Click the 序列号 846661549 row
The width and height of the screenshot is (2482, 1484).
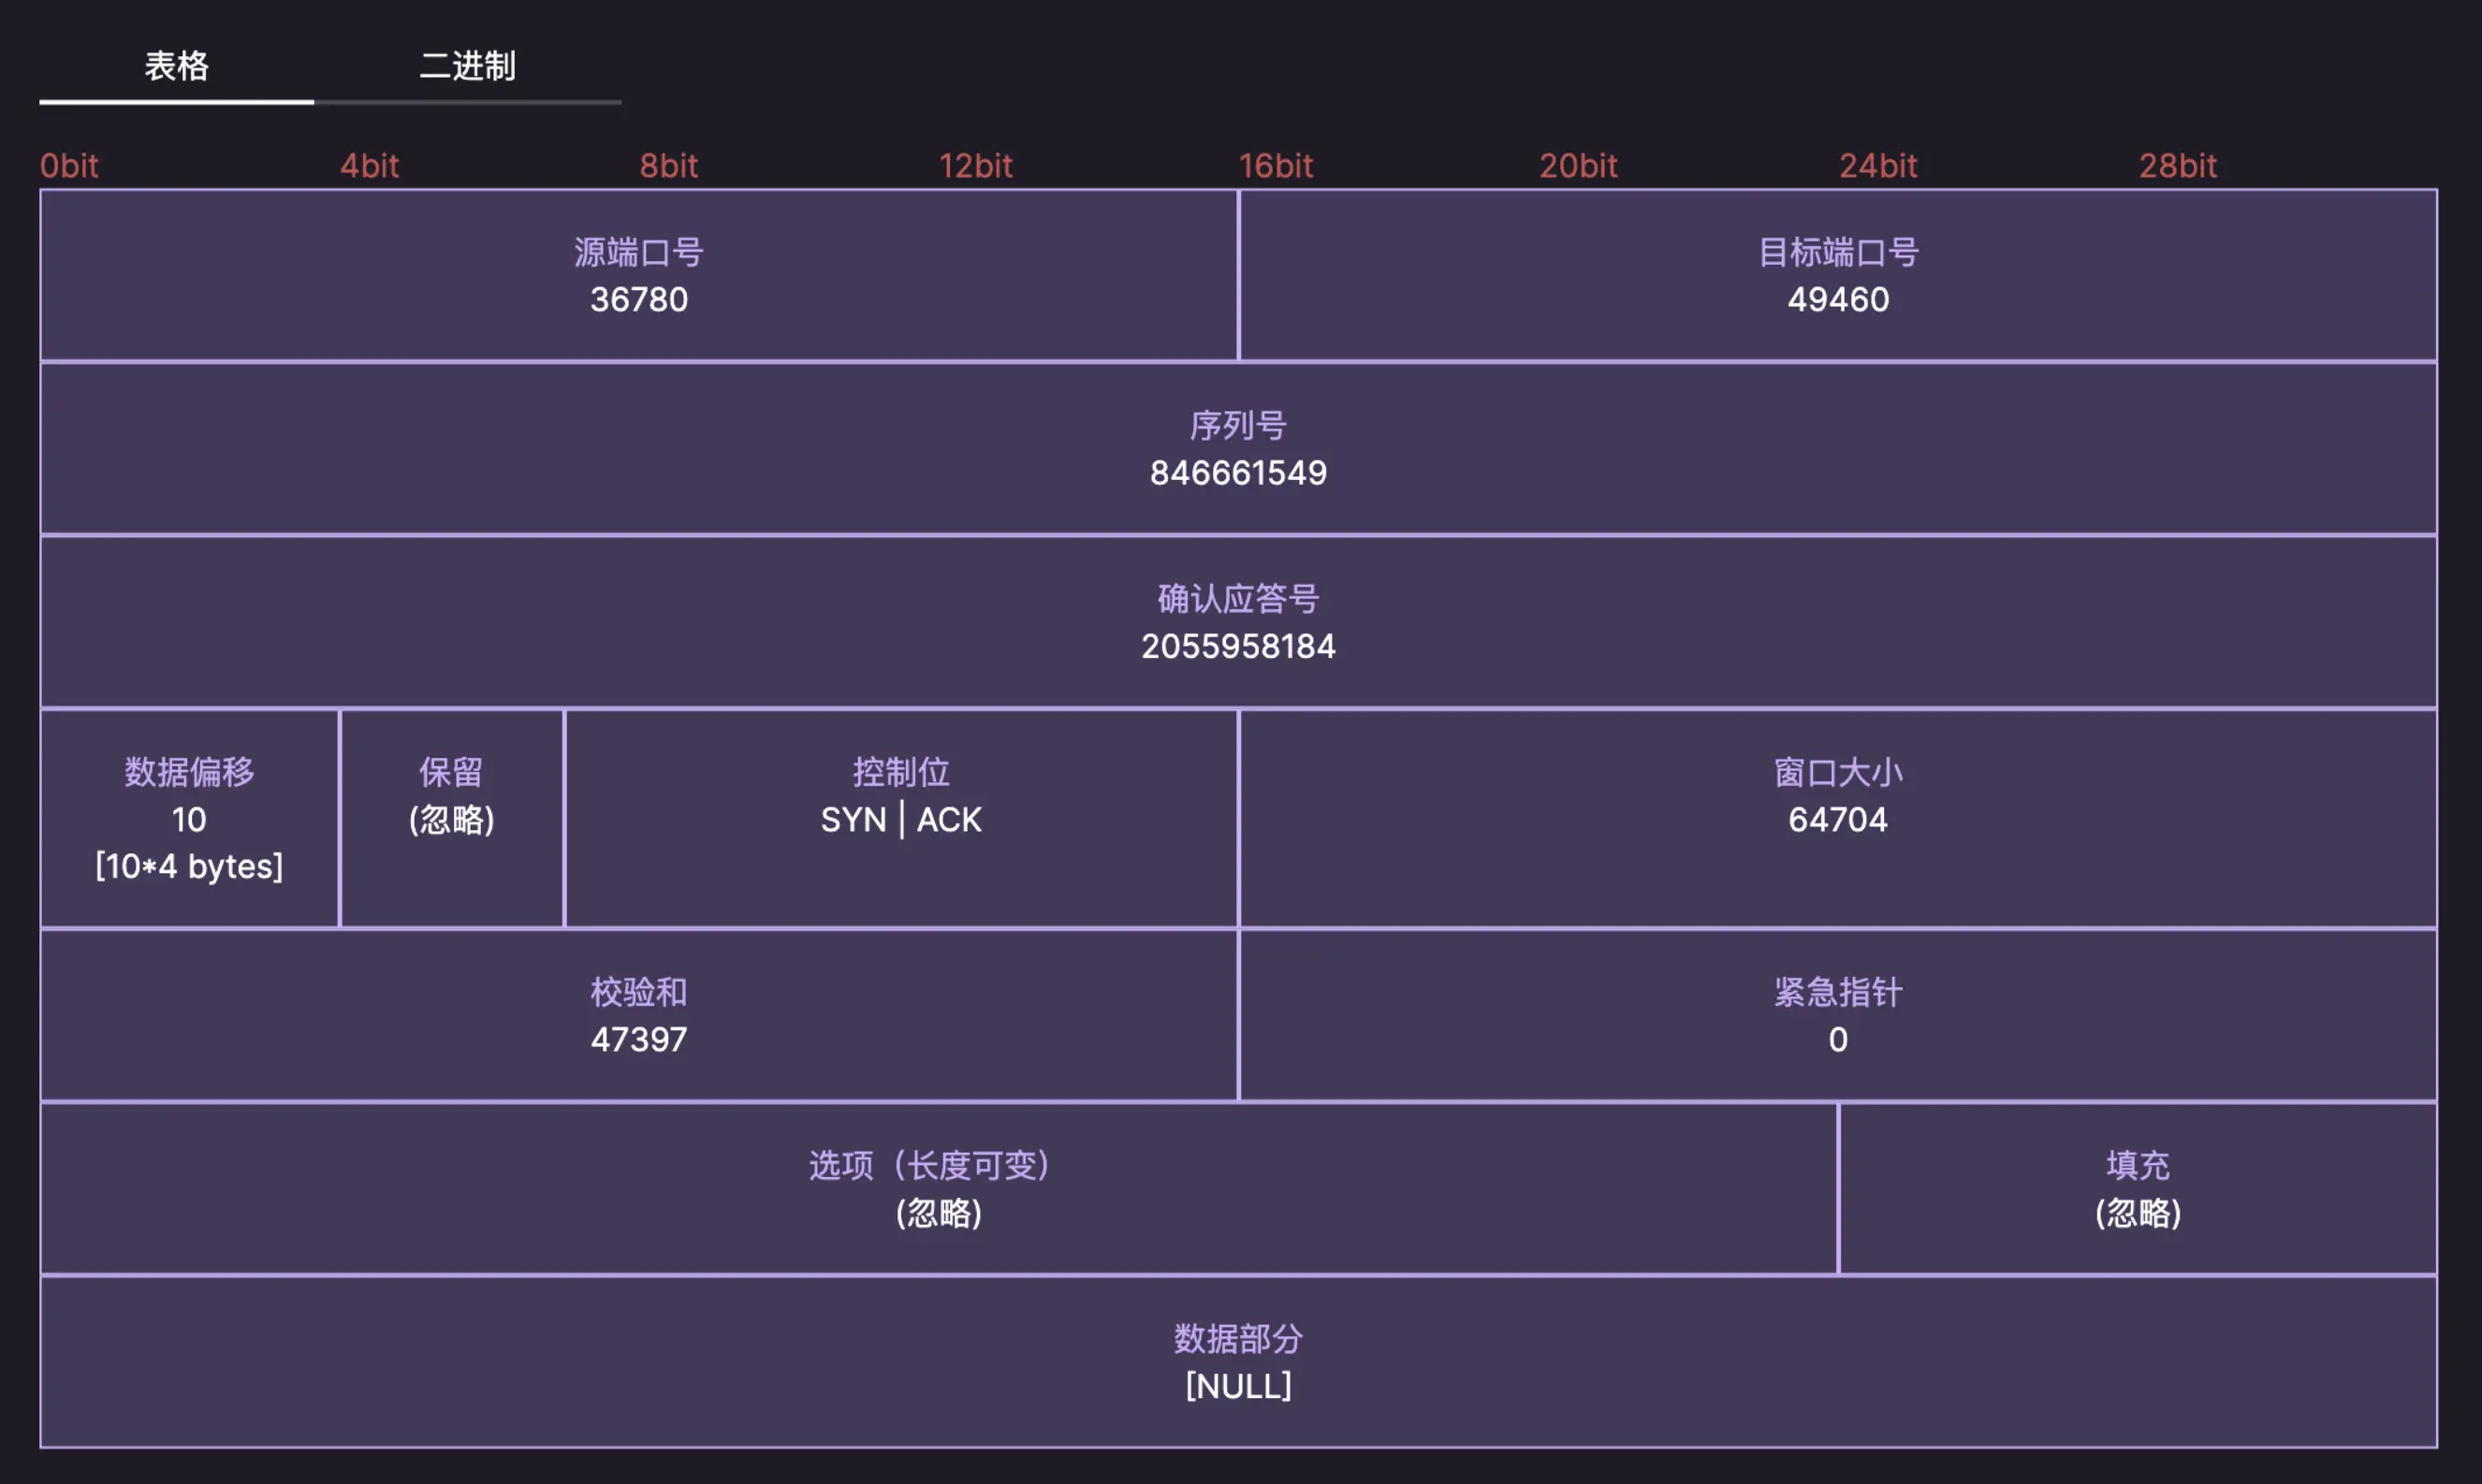point(1238,448)
